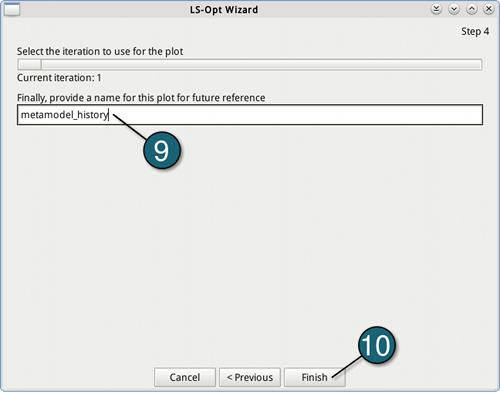The height and width of the screenshot is (394, 500).
Task: Click 'Select the iteration to use for the plot'
Action: (100, 51)
